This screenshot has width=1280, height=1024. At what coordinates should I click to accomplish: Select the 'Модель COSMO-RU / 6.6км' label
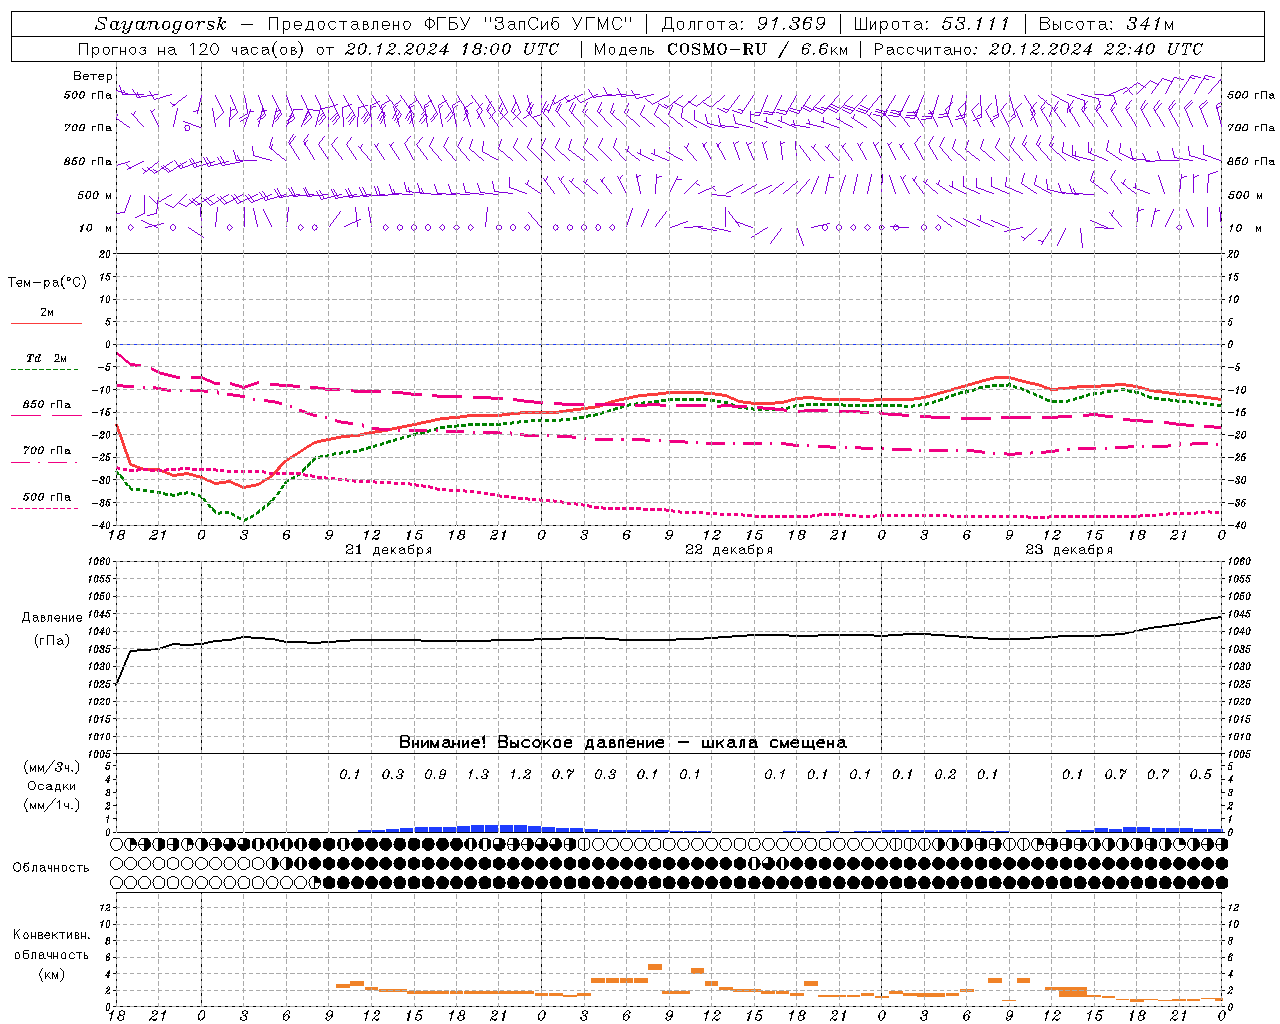click(721, 49)
